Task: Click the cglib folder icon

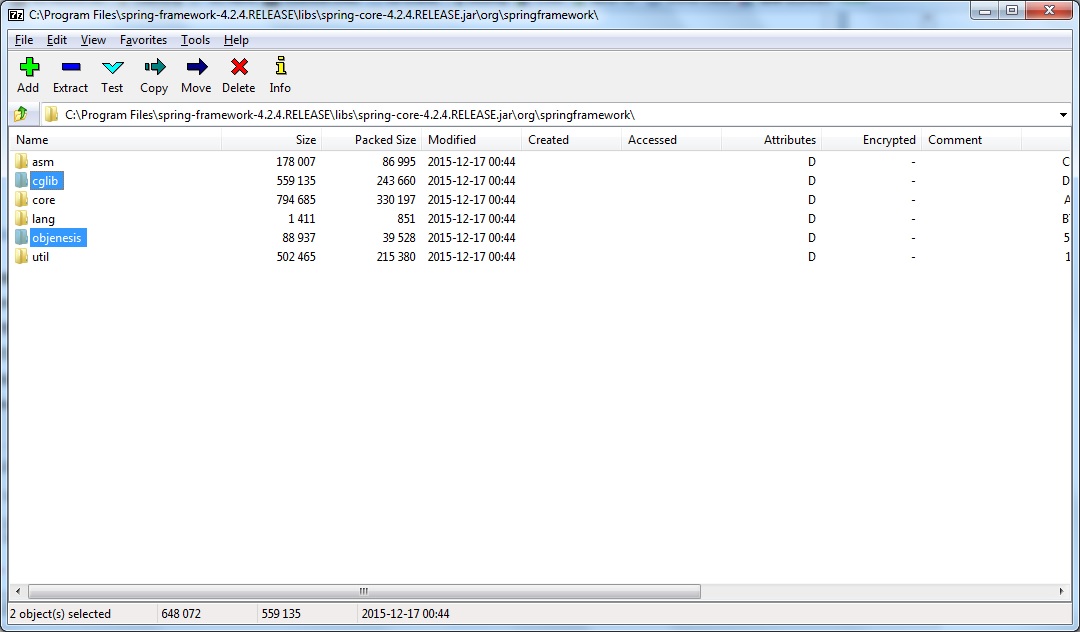Action: pos(21,180)
